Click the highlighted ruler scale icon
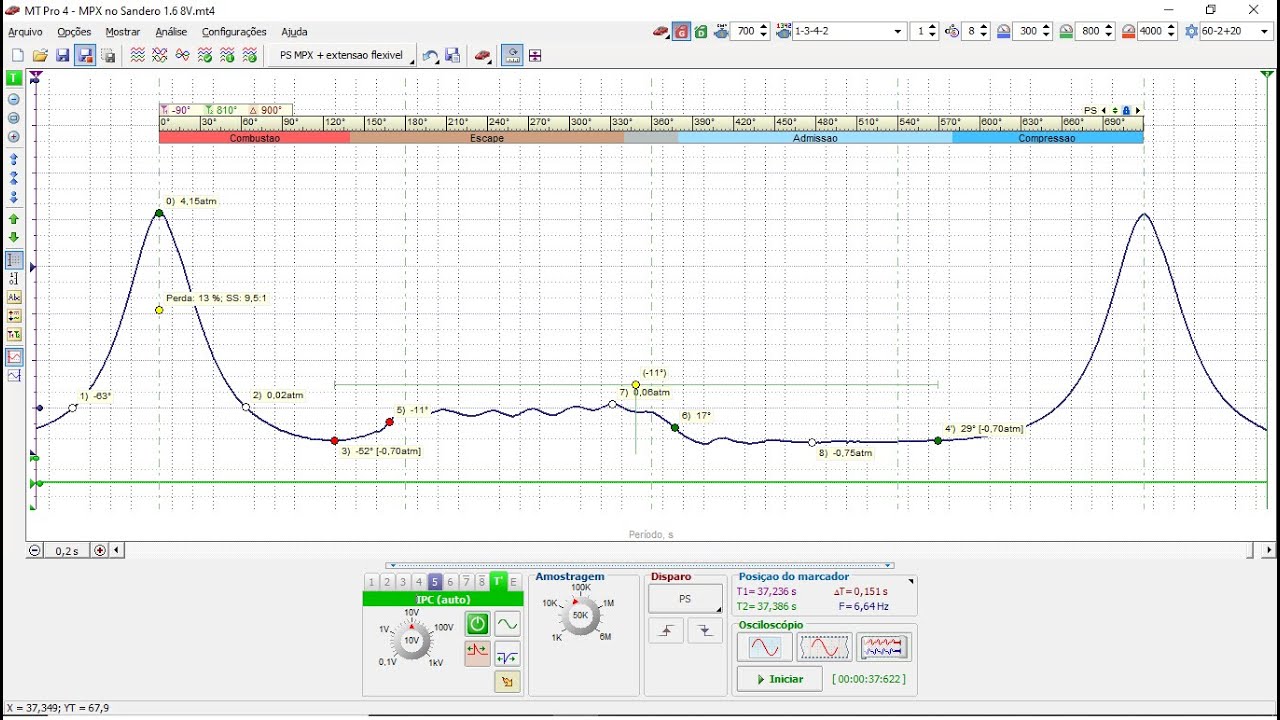This screenshot has height=720, width=1280. [512, 56]
